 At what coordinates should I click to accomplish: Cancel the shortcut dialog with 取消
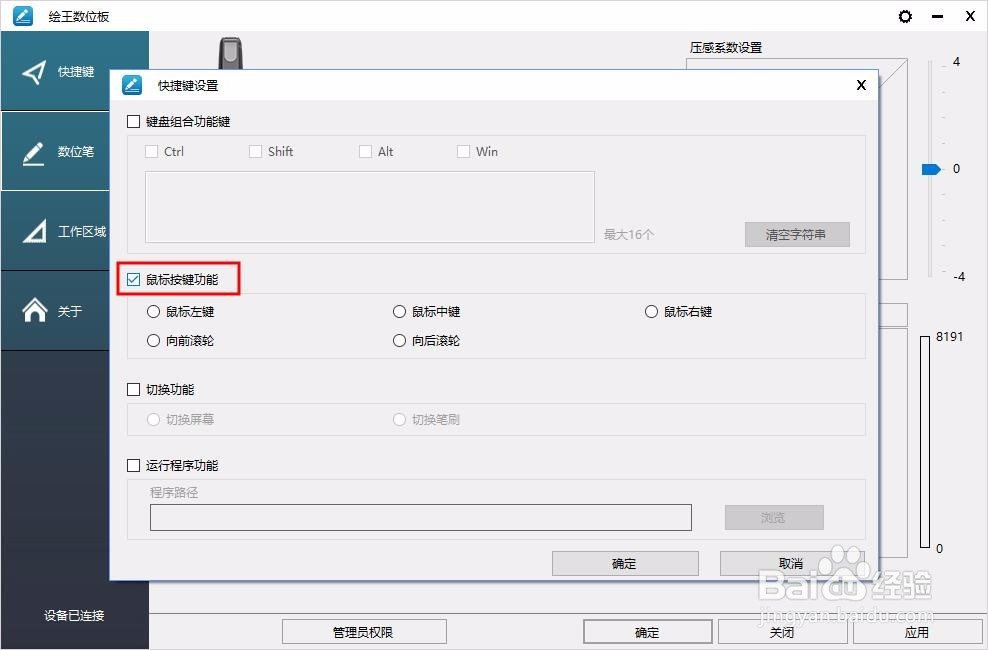pyautogui.click(x=790, y=563)
